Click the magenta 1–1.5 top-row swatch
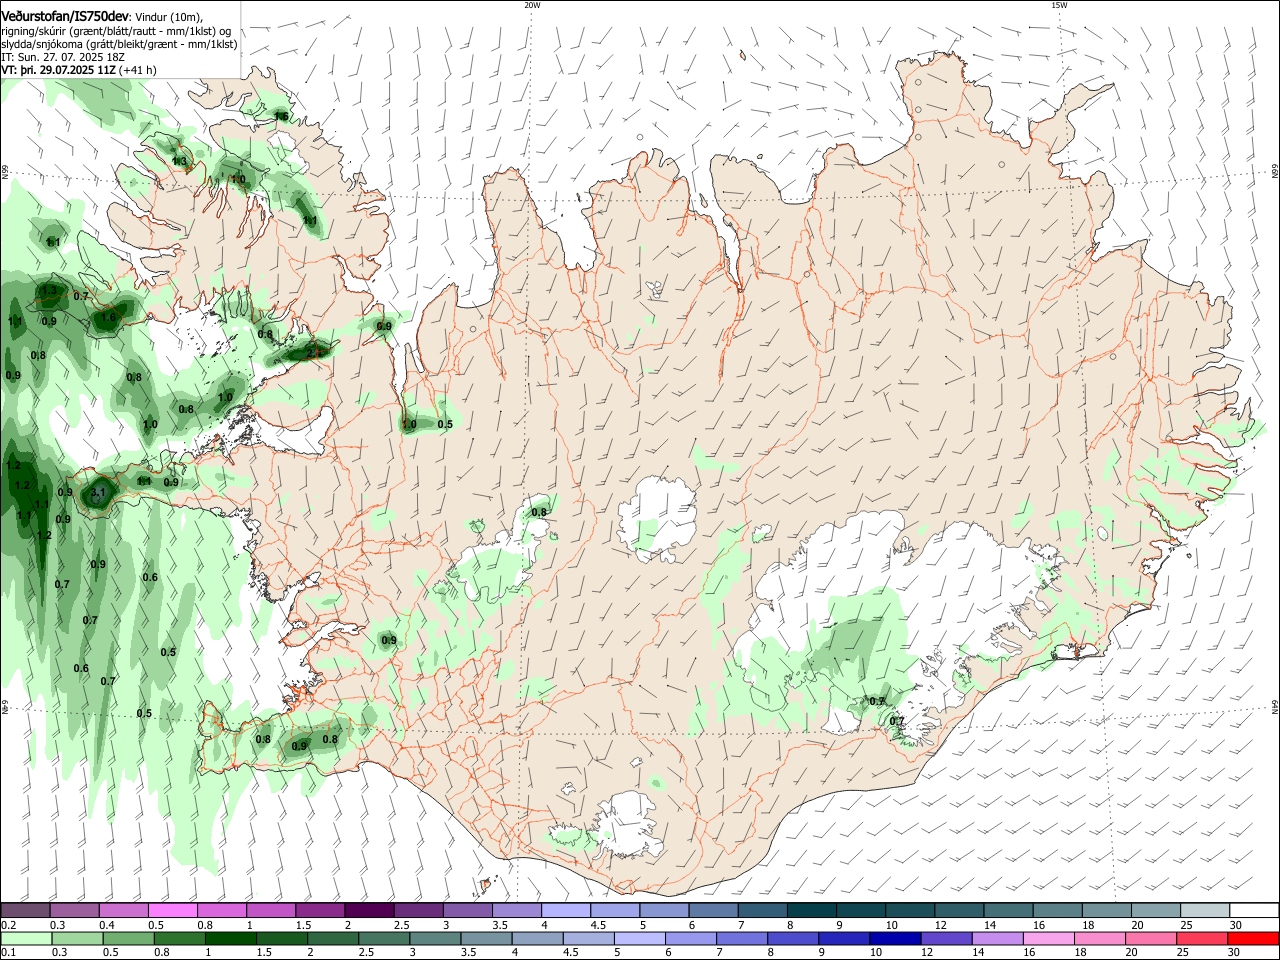The width and height of the screenshot is (1280, 960). click(x=270, y=911)
